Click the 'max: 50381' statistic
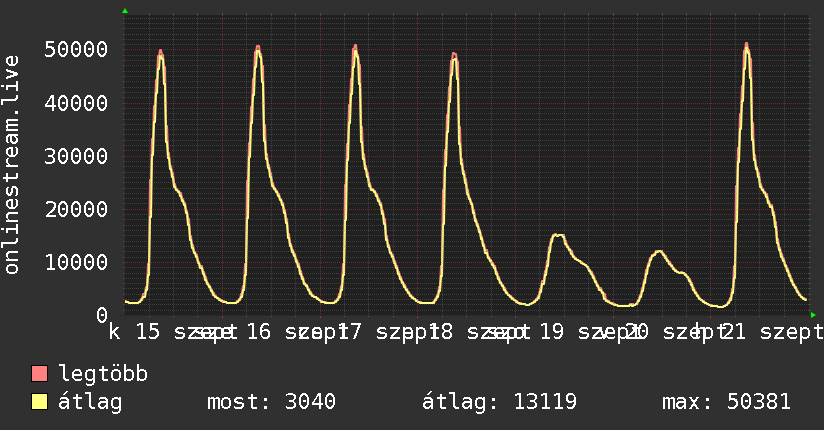 point(726,402)
